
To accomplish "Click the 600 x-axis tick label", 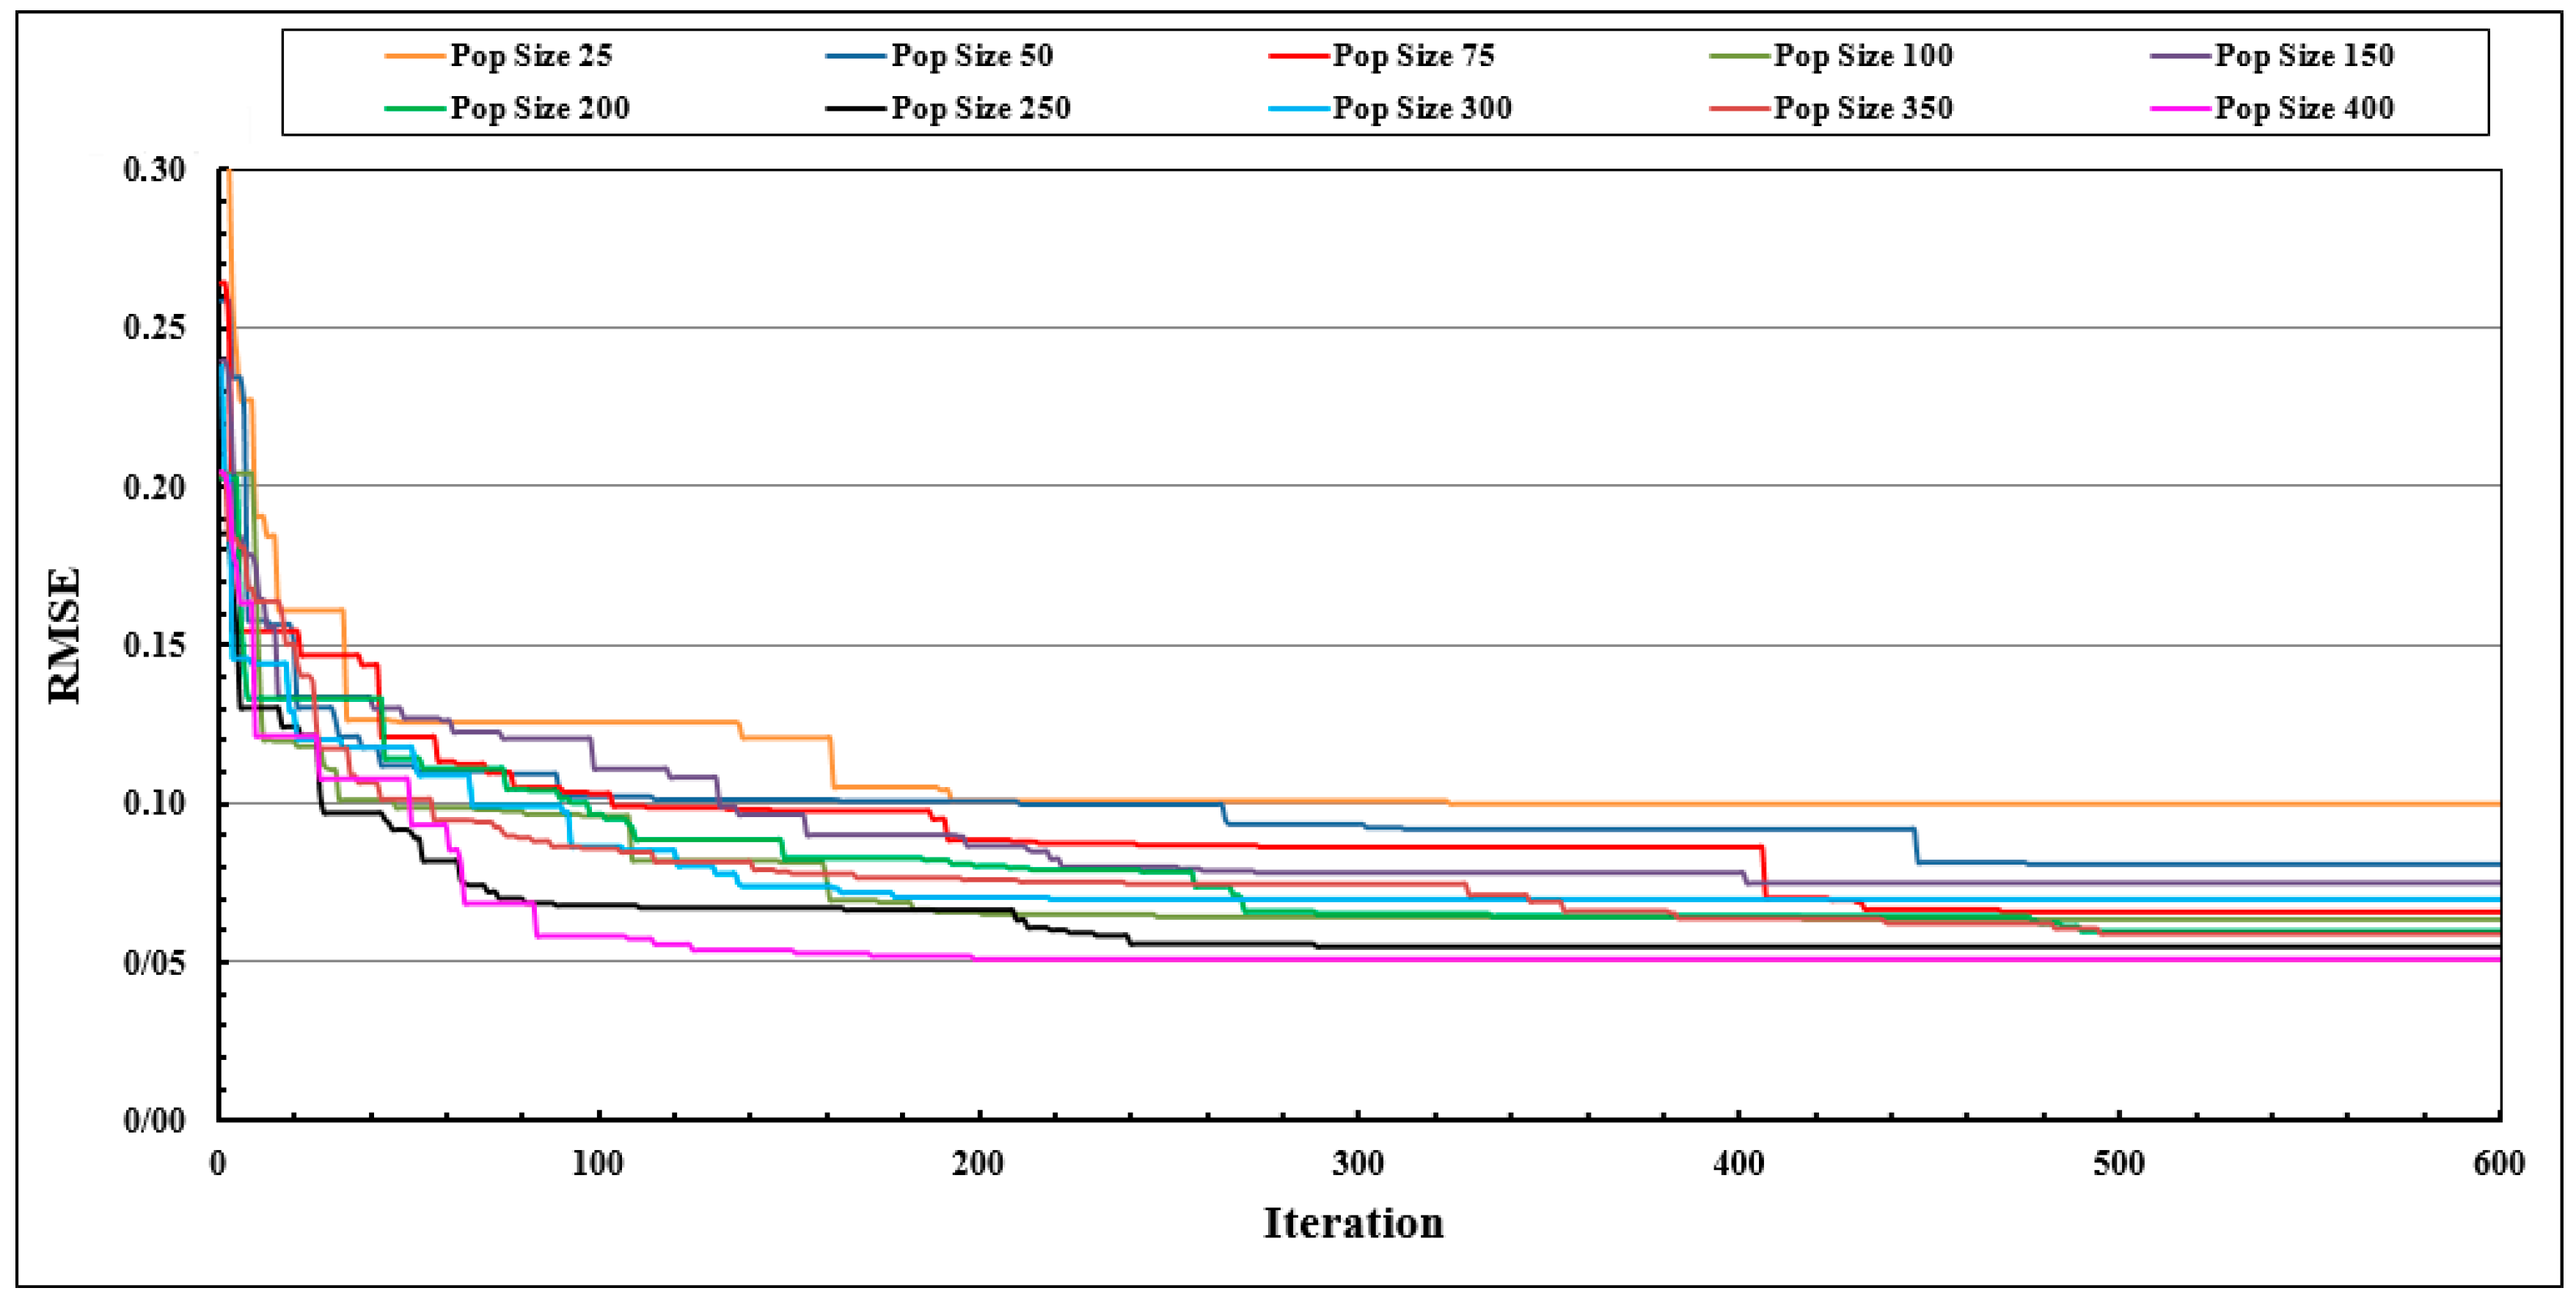I will (x=2499, y=1164).
